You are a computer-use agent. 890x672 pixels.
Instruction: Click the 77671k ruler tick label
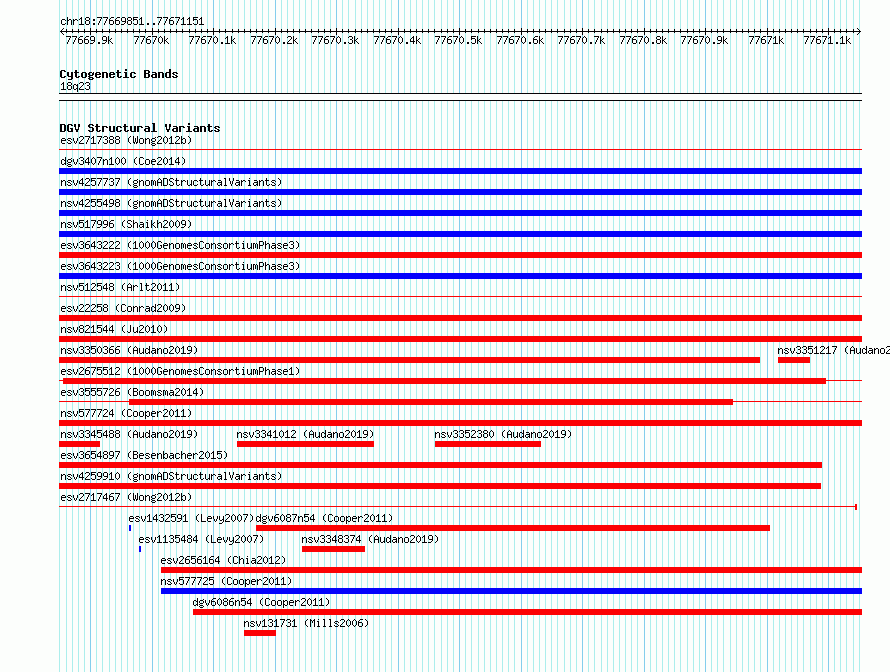(x=766, y=40)
